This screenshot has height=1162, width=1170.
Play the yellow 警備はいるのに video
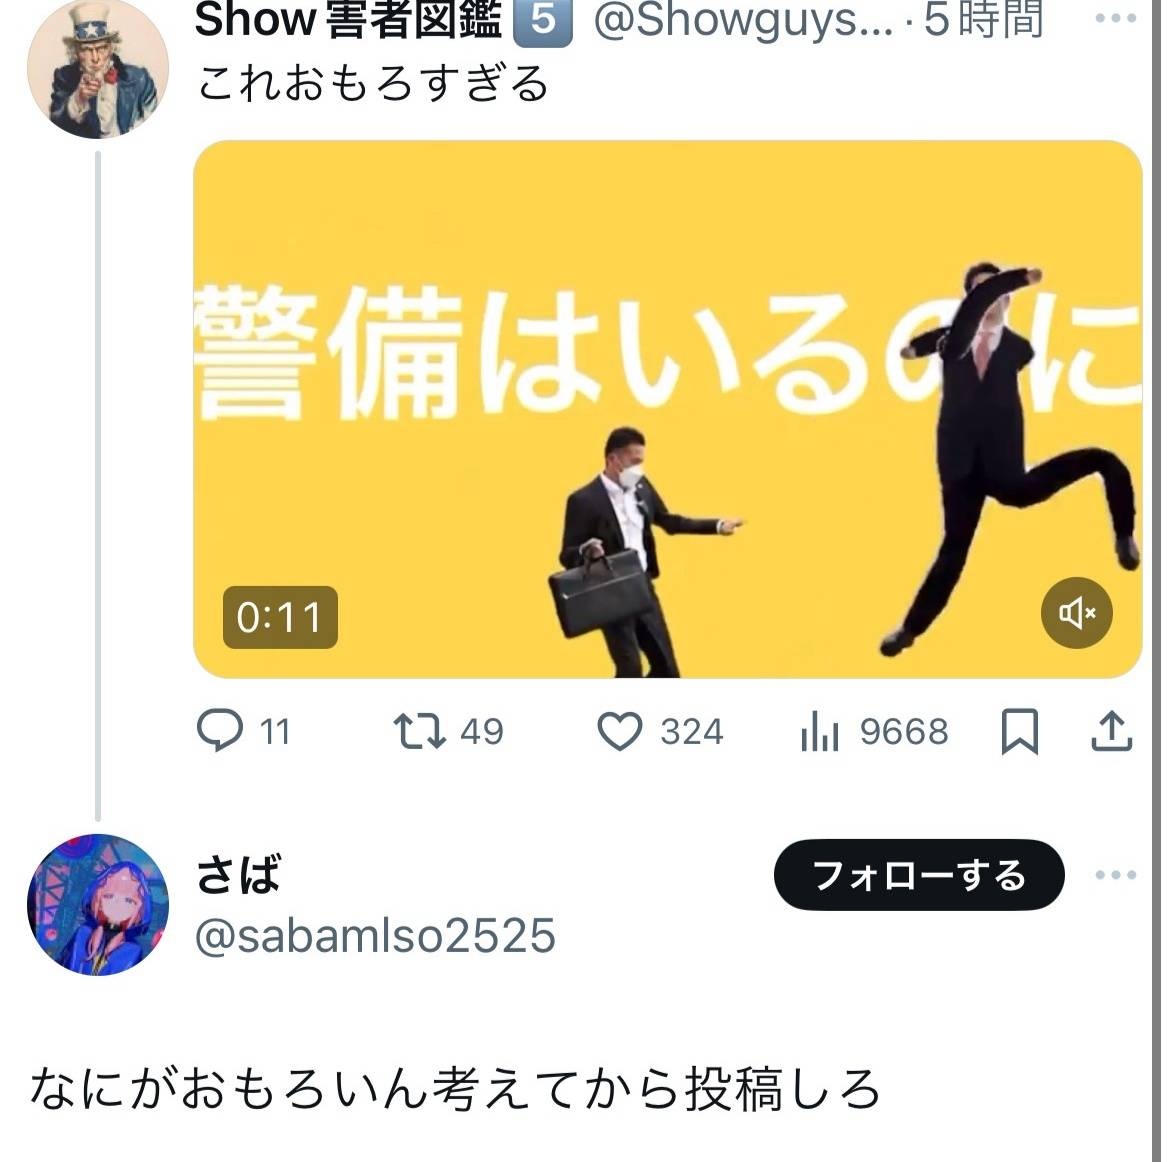668,409
